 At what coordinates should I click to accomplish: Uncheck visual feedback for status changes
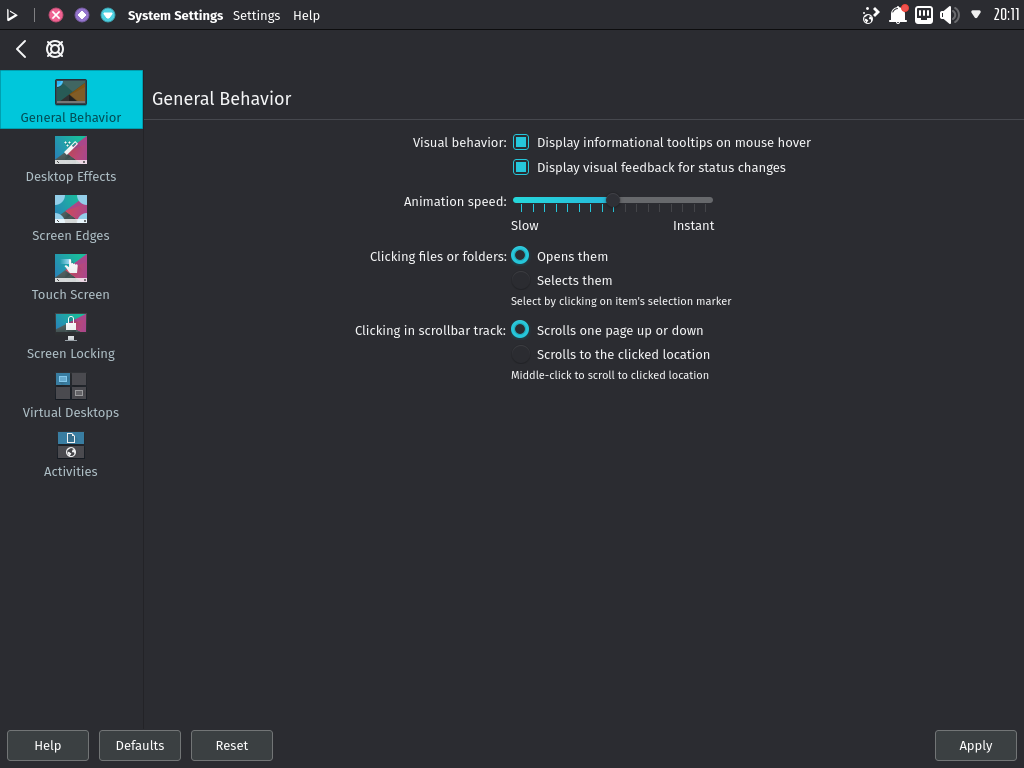(x=520, y=167)
